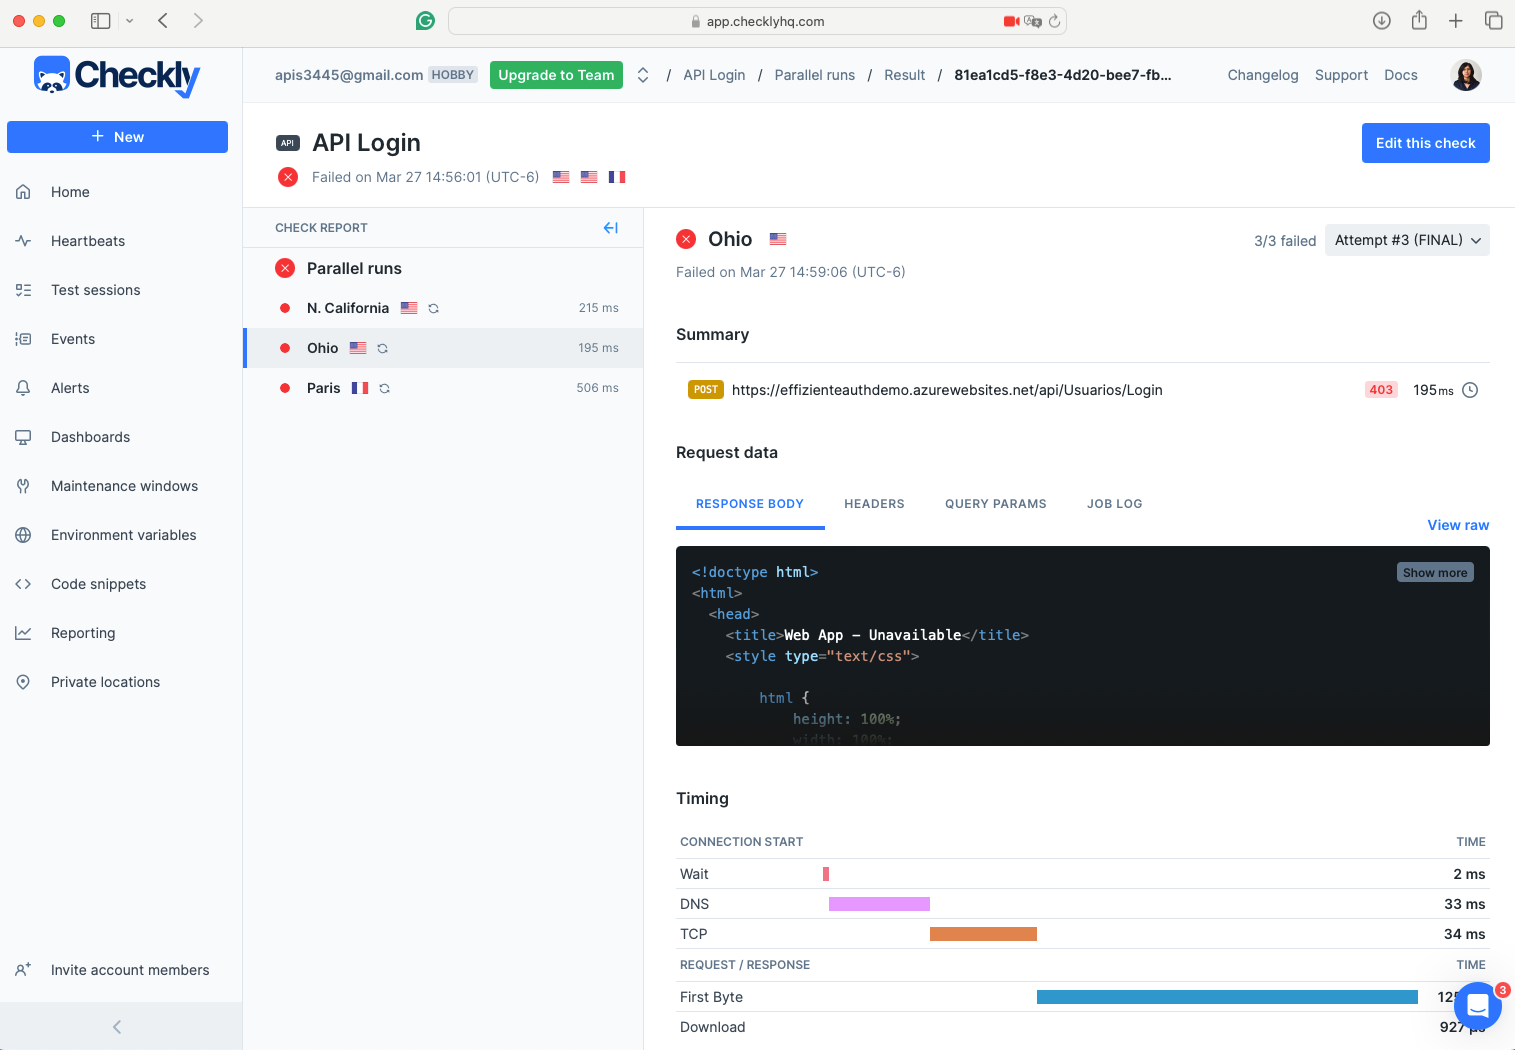The image size is (1515, 1050).
Task: Click Parallel runs heading row
Action: click(x=444, y=268)
